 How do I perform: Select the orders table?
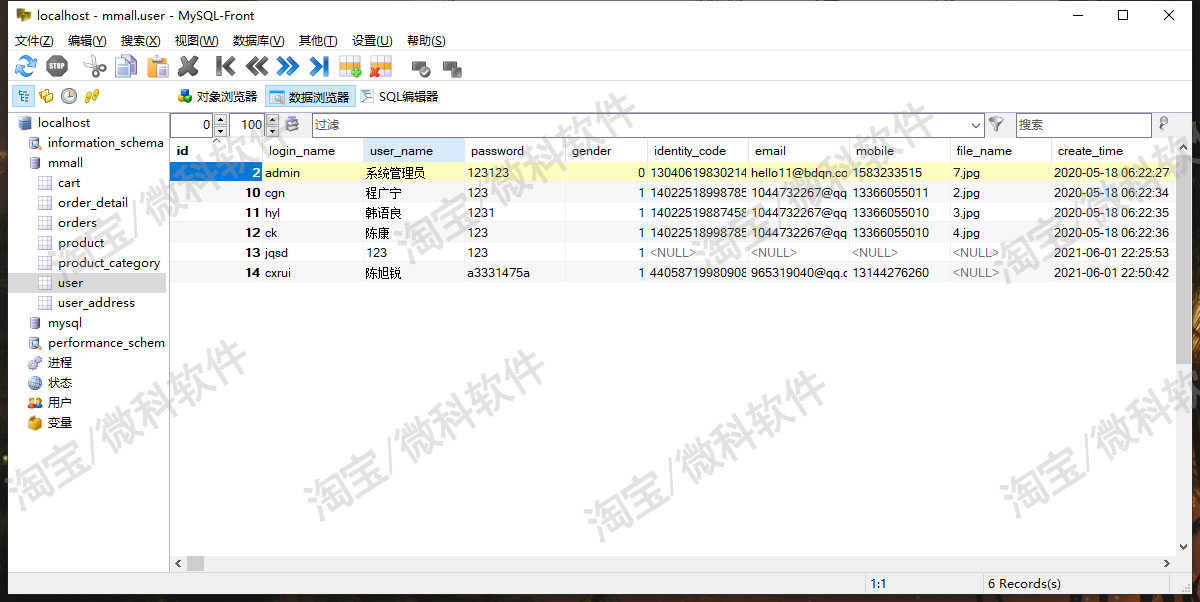click(77, 223)
